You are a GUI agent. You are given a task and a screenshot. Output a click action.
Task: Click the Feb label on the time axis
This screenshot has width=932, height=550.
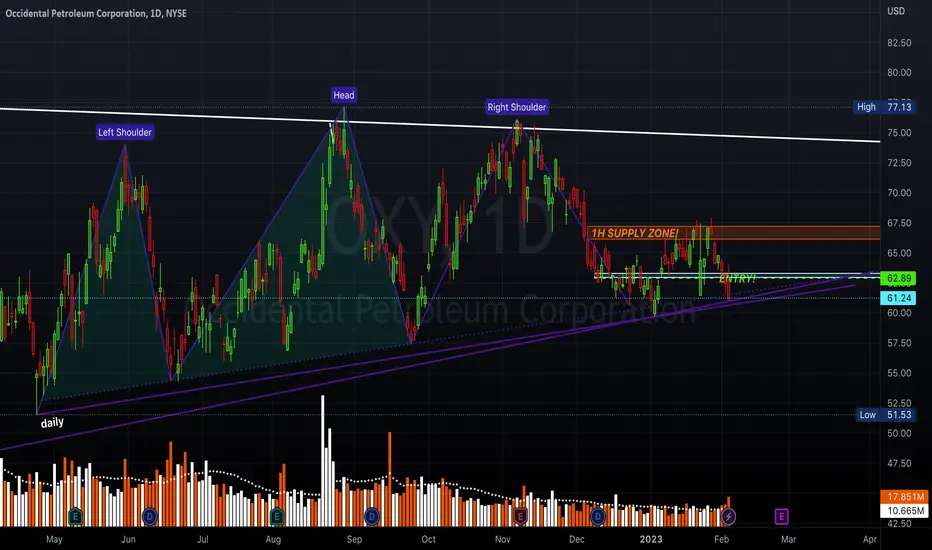pos(722,539)
